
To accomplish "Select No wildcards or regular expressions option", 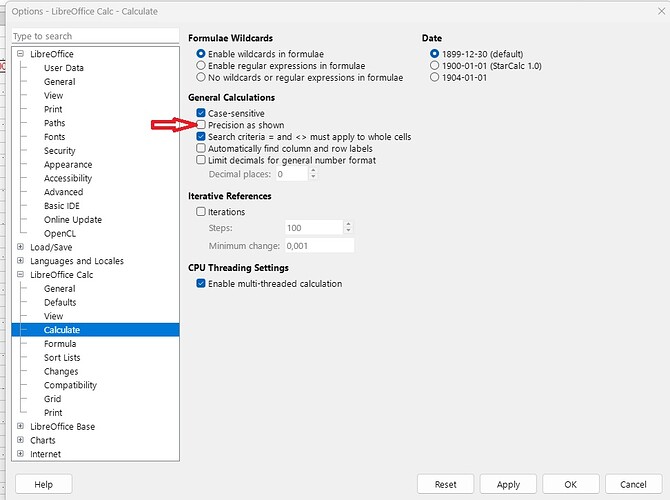I will 201,77.
